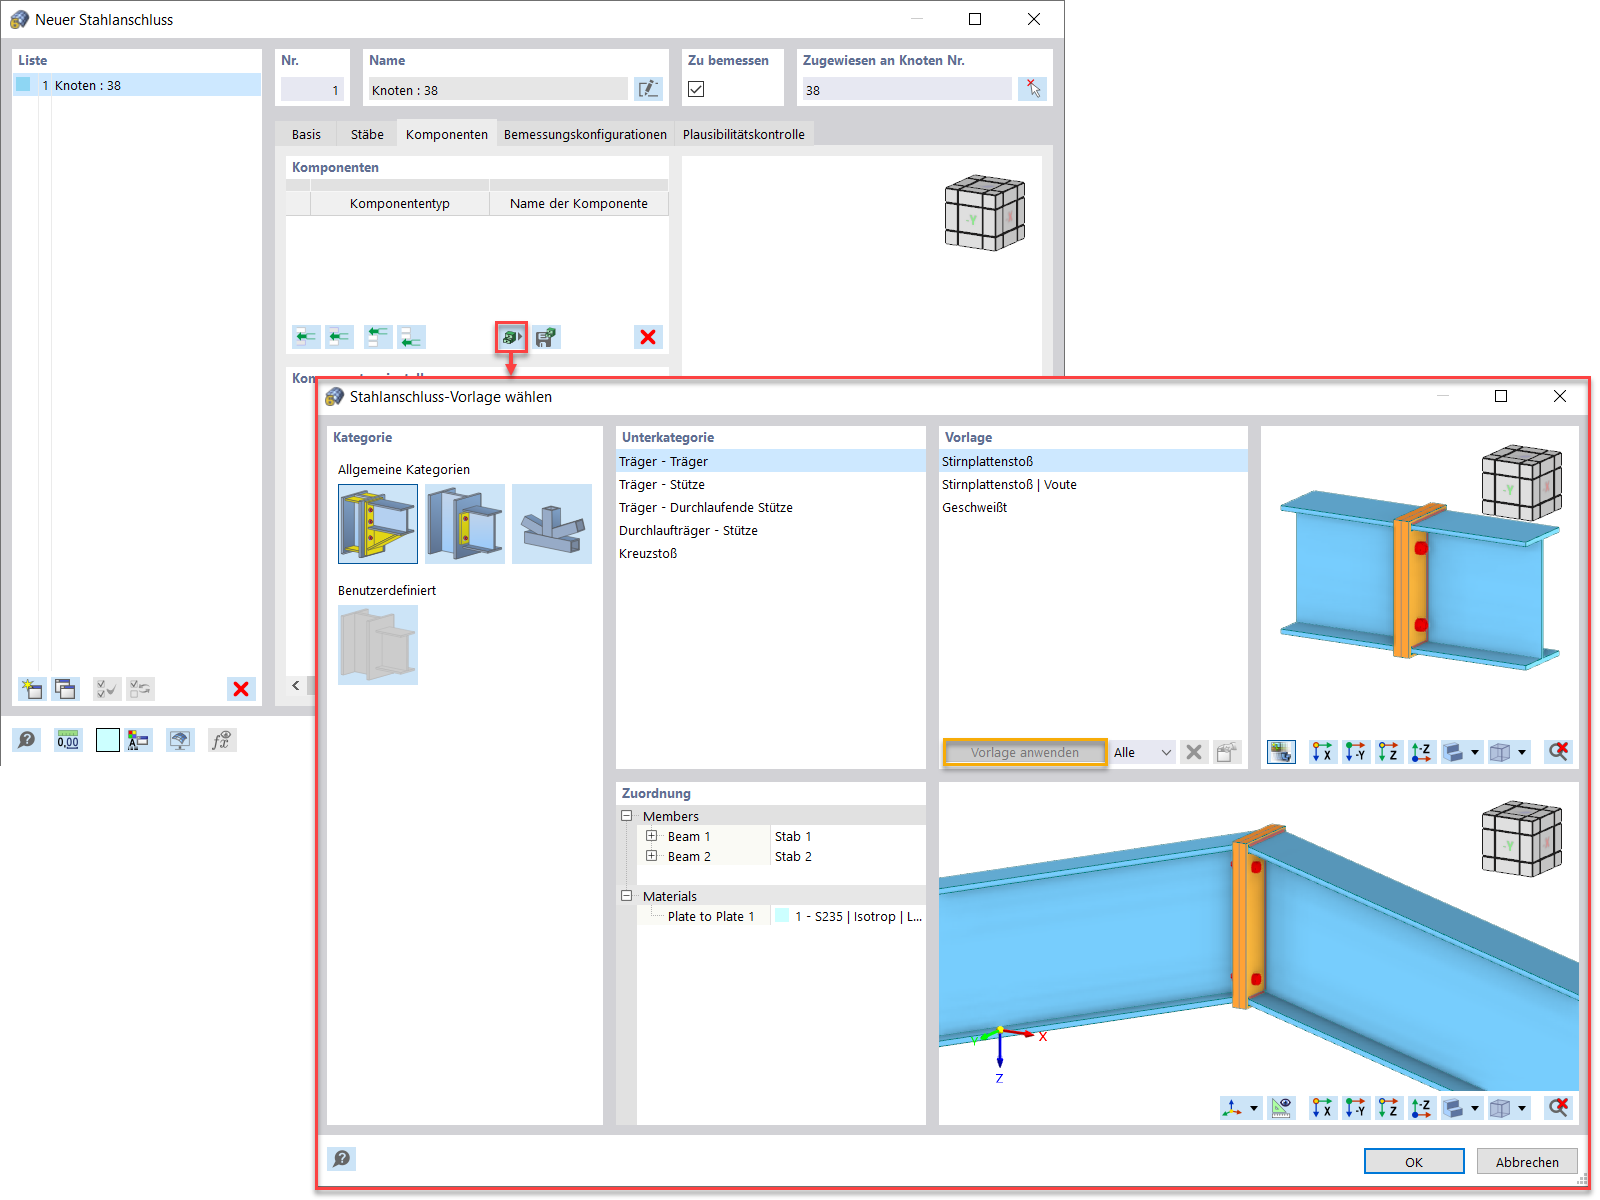Click node select icon next to assigned node 38
Viewport: 1600px width, 1200px height.
(1032, 89)
